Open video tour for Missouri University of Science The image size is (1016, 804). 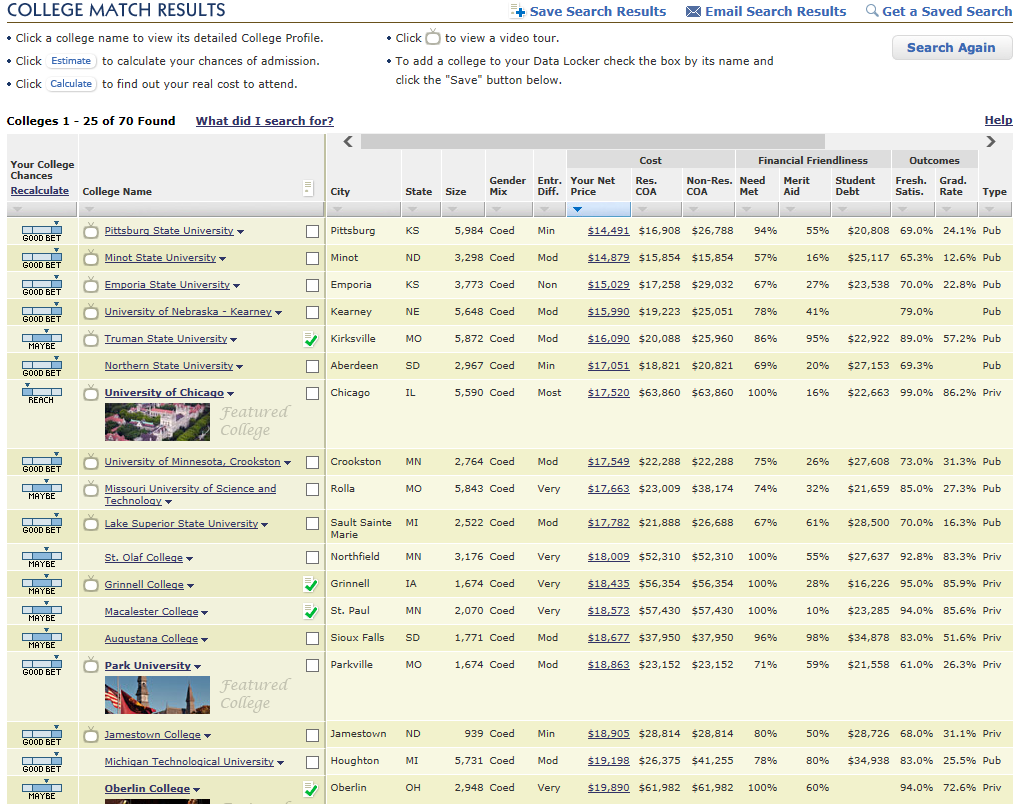pos(91,489)
